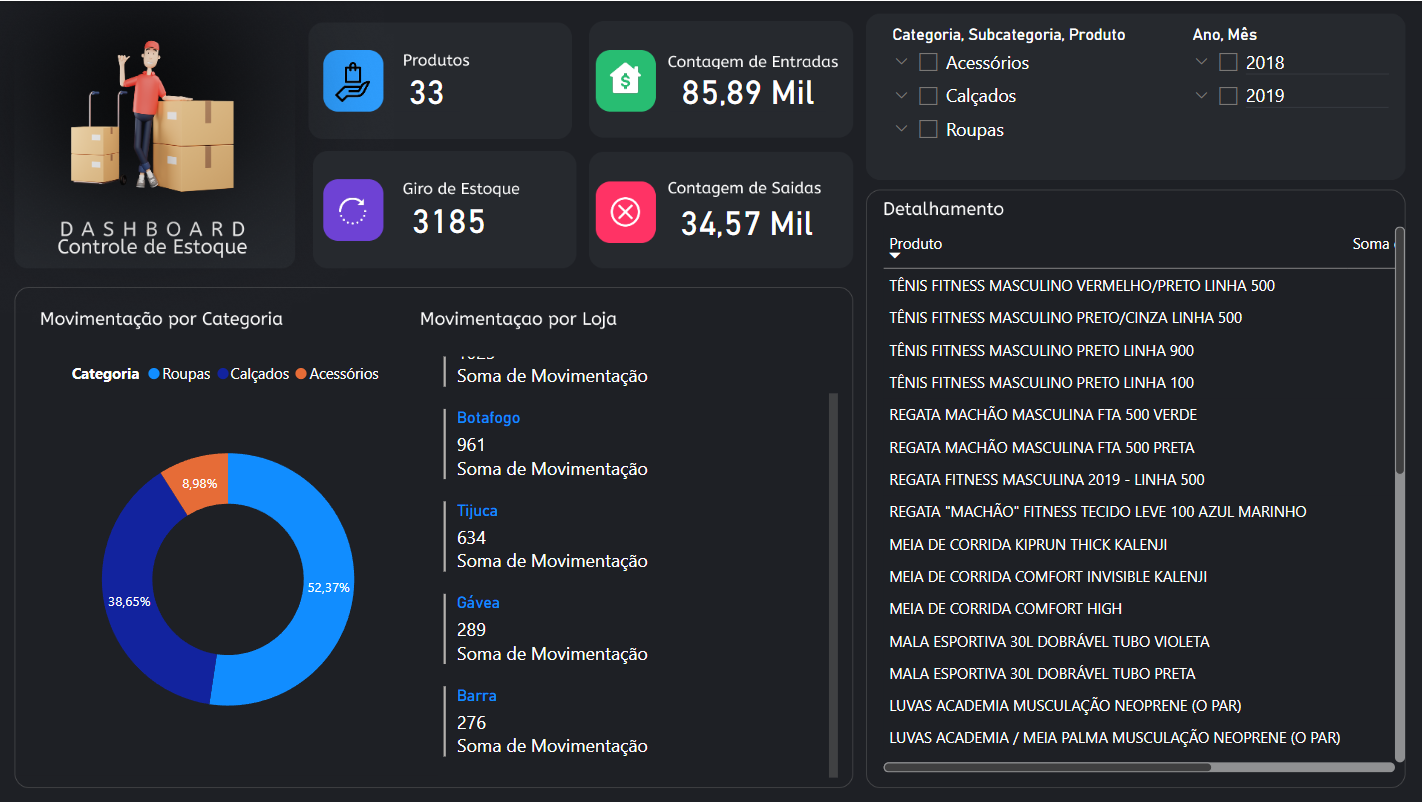1422x802 pixels.
Task: Select row REGATA MACHÃO MASCULINA FTA 500 VERDE
Action: [x=1140, y=414]
